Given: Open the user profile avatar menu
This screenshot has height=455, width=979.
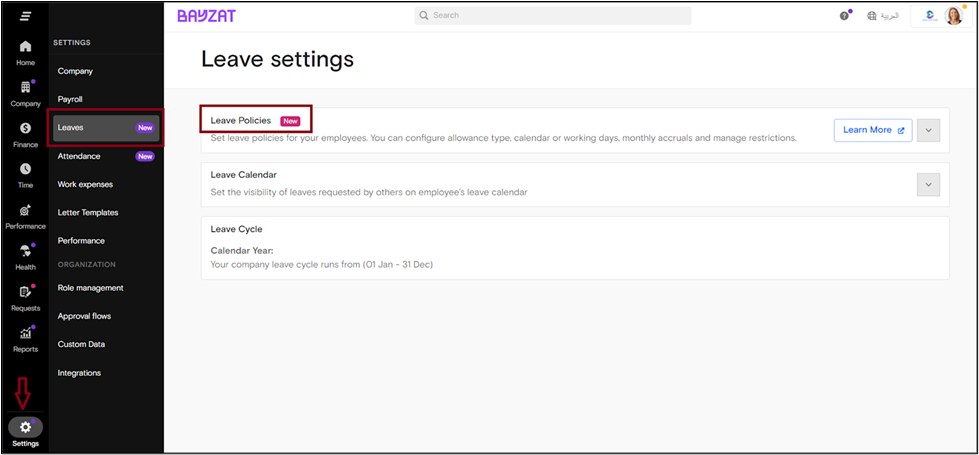Looking at the screenshot, I should pos(953,16).
